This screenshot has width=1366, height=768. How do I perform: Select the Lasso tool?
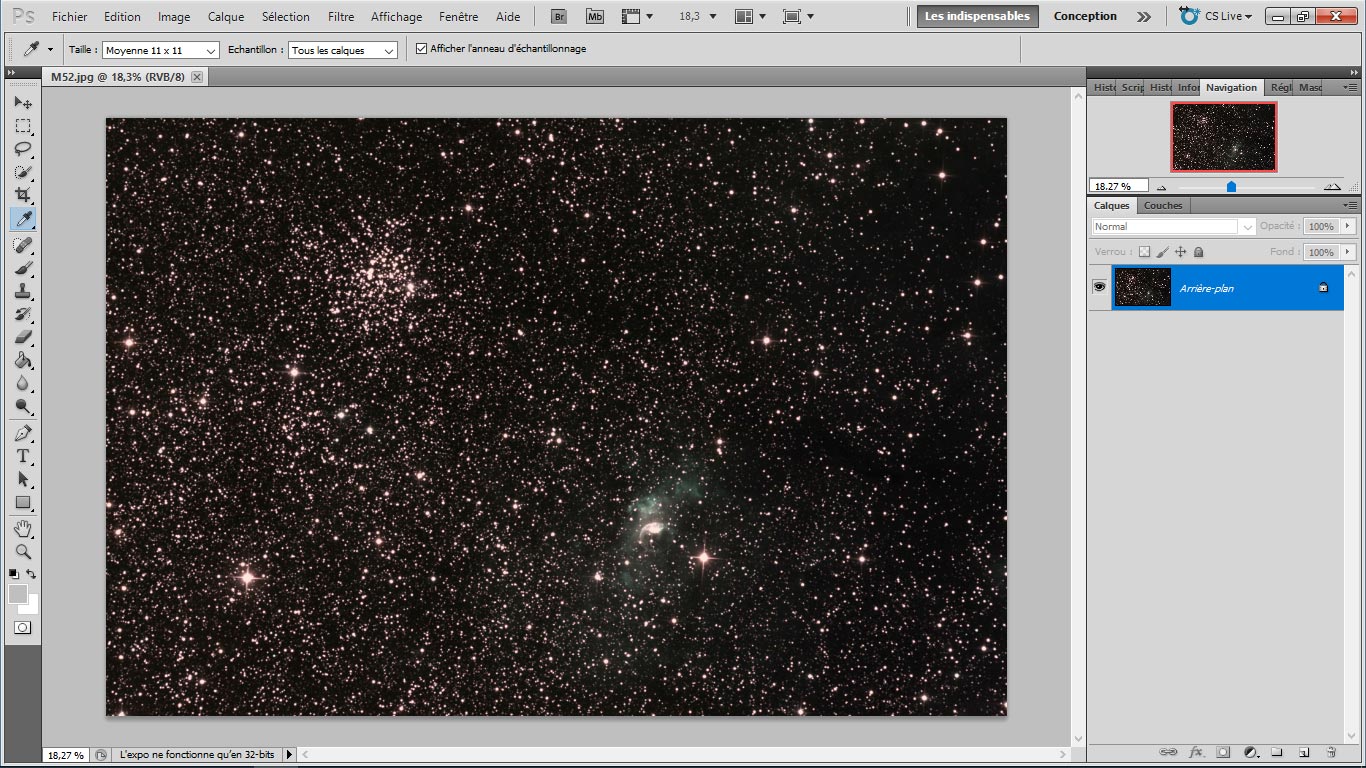23,149
